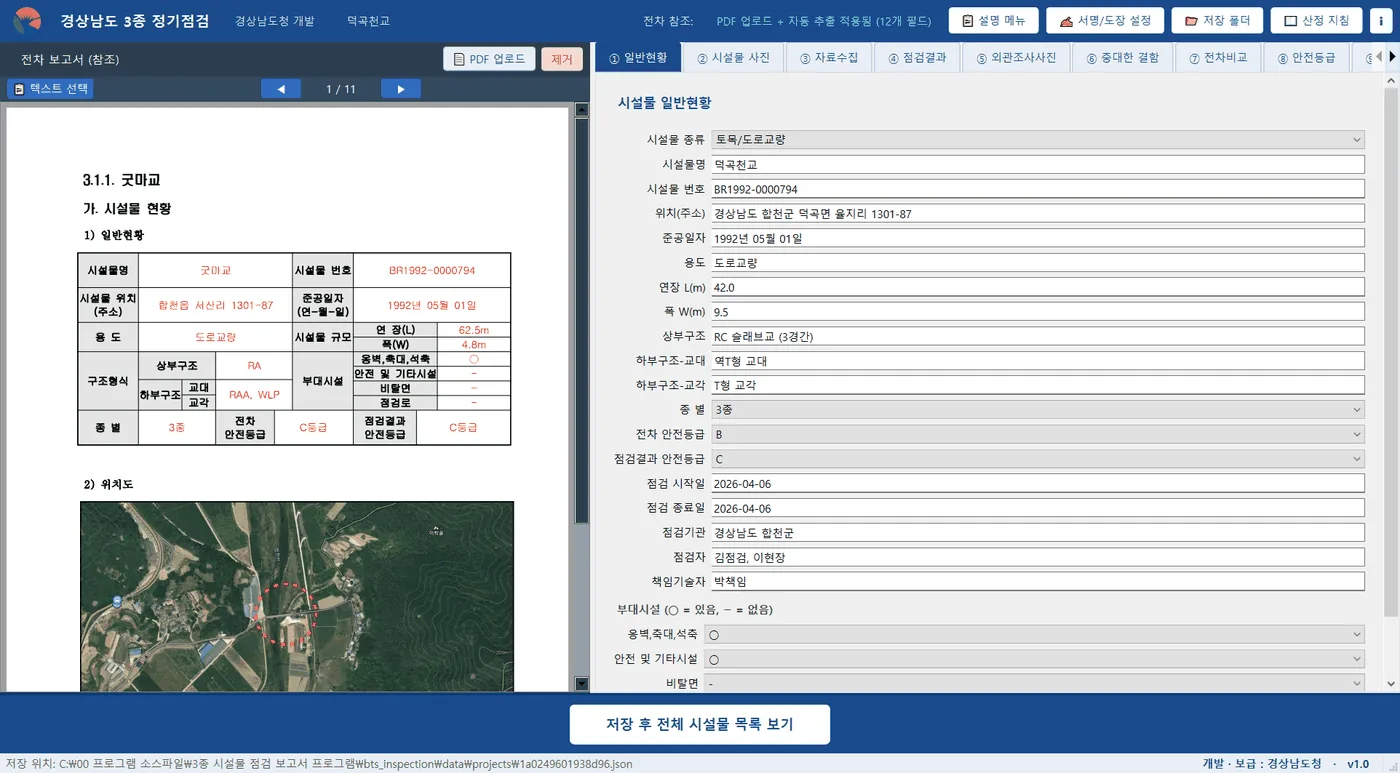Click the "1 / 11" page indicator

tap(341, 89)
